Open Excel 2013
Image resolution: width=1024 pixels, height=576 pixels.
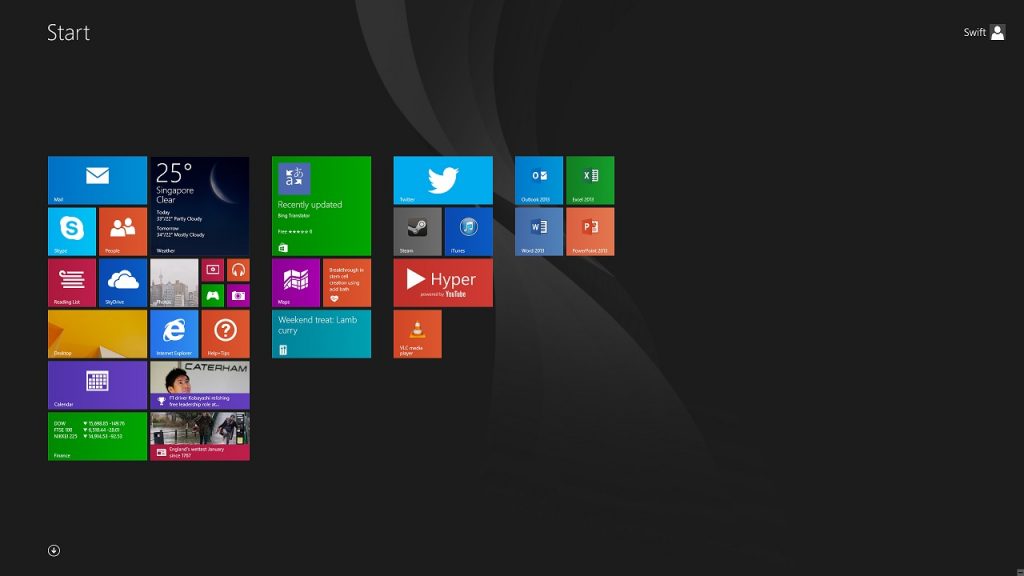pyautogui.click(x=590, y=180)
